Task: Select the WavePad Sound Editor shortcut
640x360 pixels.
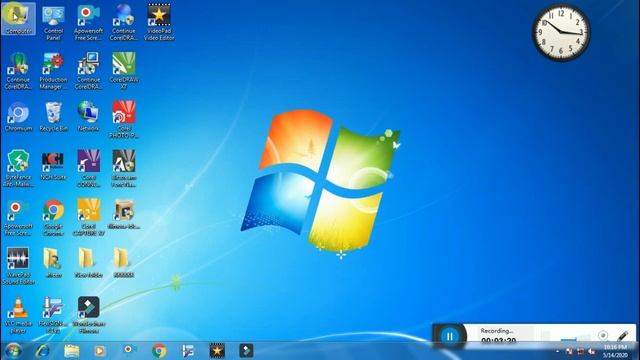Action: [x=18, y=266]
